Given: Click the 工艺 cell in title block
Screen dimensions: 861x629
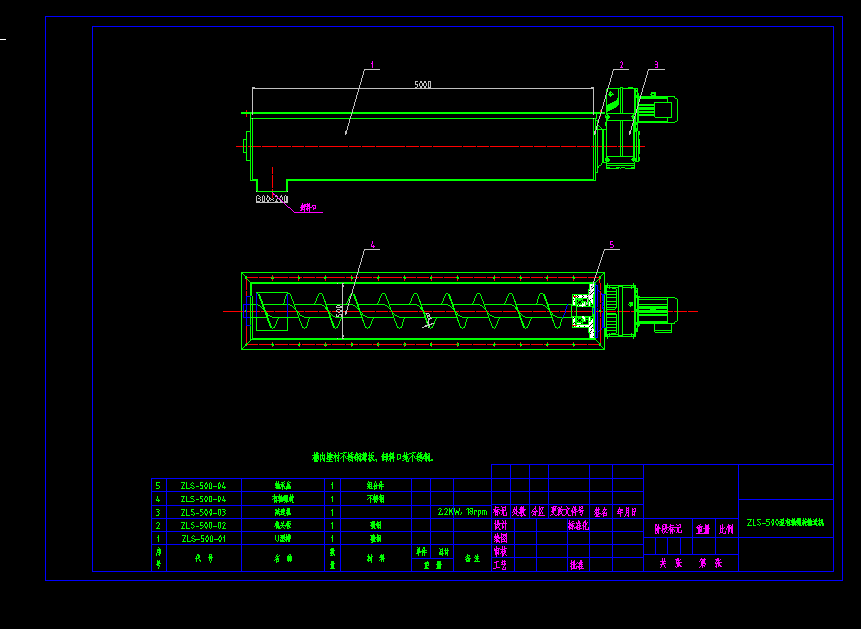Looking at the screenshot, I should point(500,565).
